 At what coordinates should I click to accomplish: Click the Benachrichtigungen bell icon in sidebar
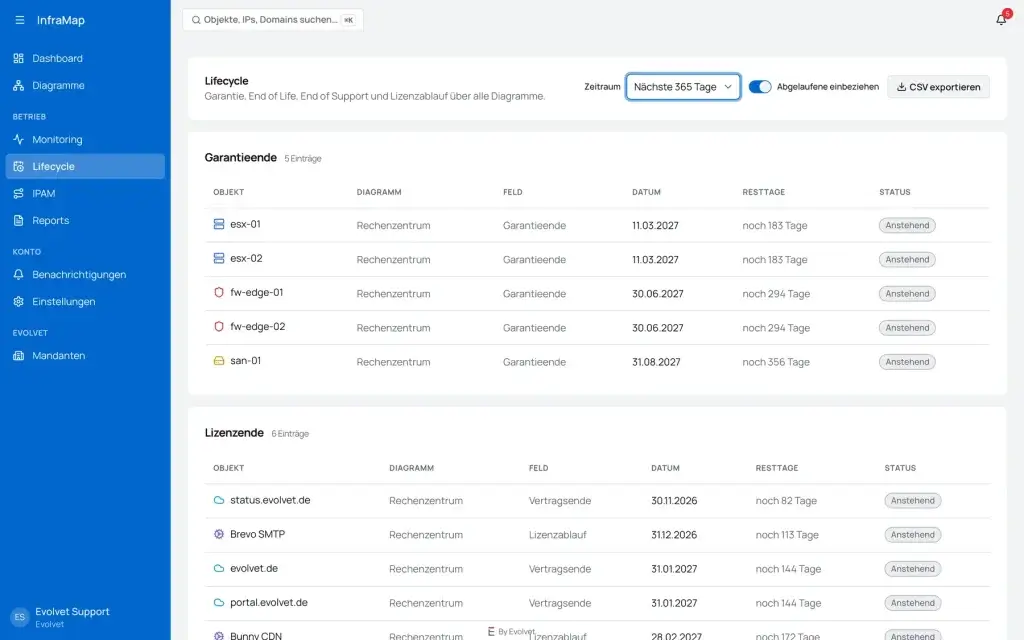coord(18,275)
